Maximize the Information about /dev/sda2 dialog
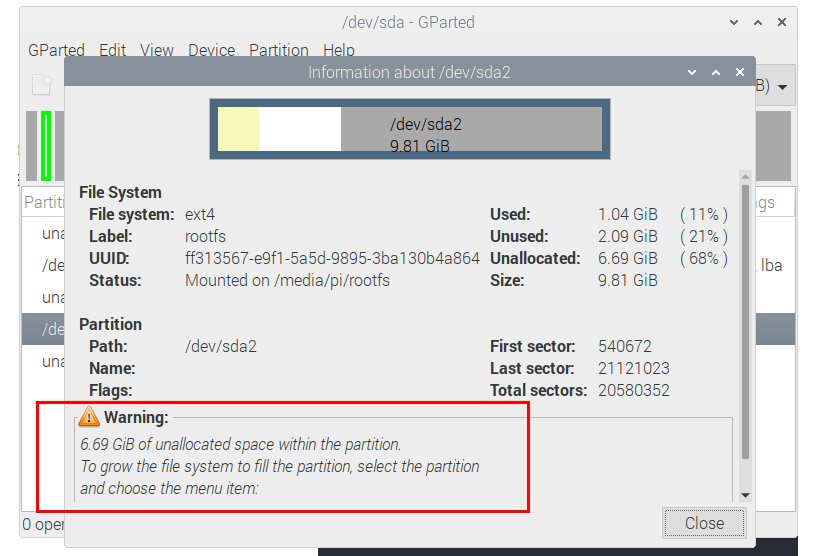 tap(716, 72)
